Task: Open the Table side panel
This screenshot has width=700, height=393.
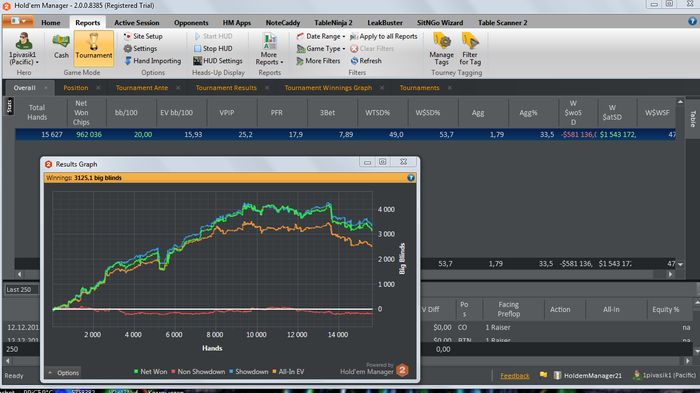Action: pyautogui.click(x=693, y=118)
